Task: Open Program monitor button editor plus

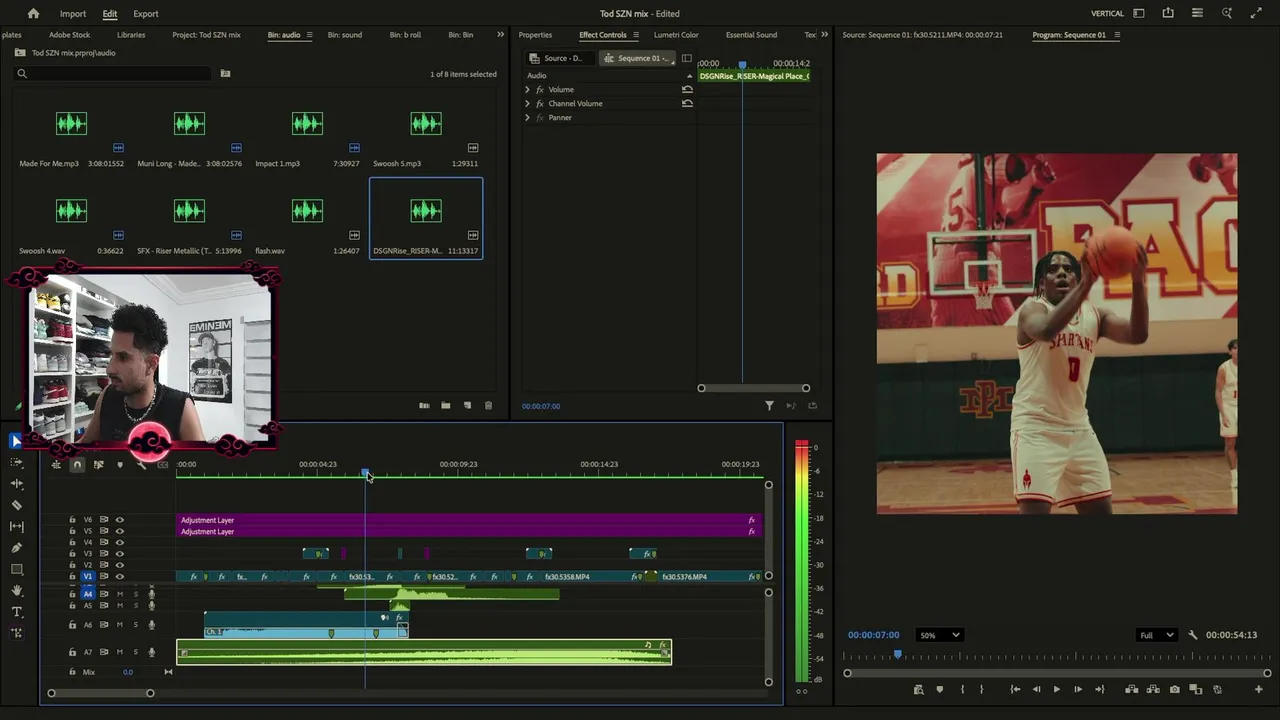Action: 1258,689
